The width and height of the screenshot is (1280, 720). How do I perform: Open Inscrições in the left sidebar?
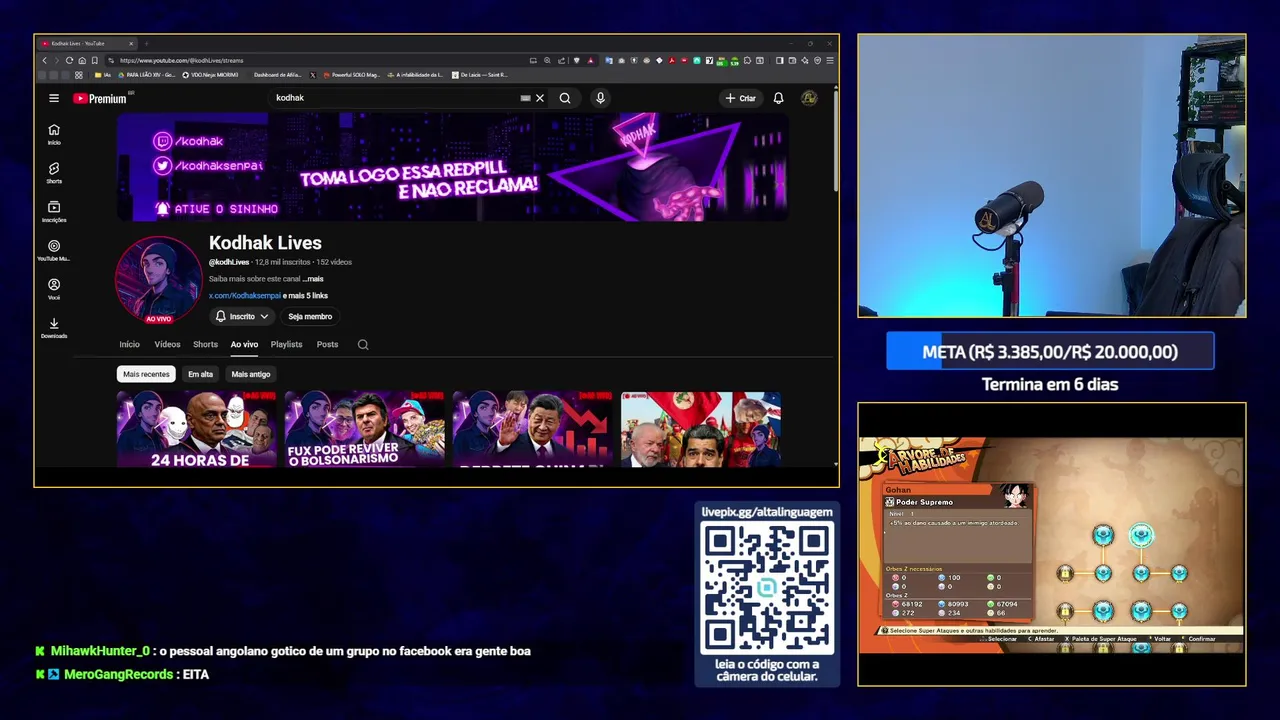pos(54,212)
